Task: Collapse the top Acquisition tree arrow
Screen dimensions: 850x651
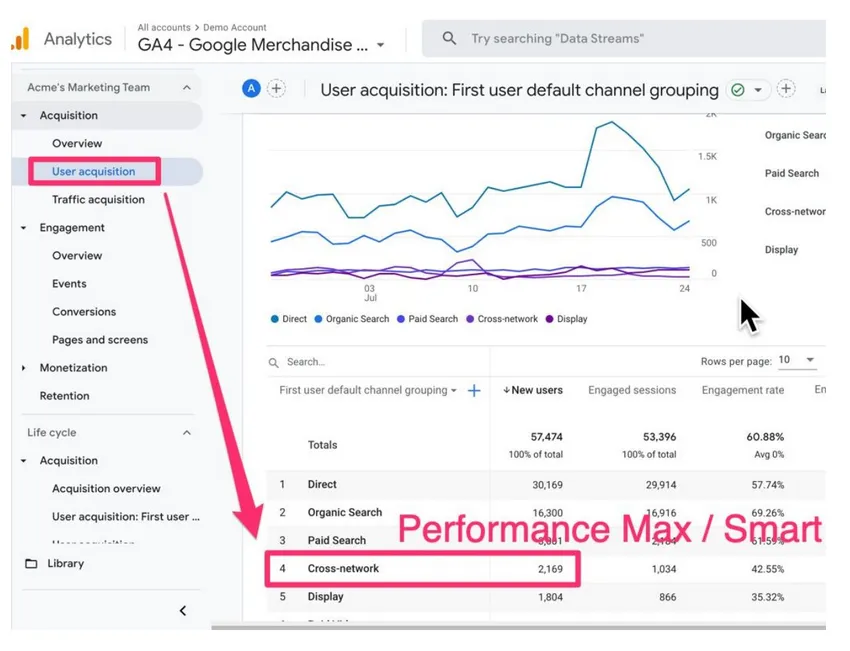Action: click(x=23, y=115)
